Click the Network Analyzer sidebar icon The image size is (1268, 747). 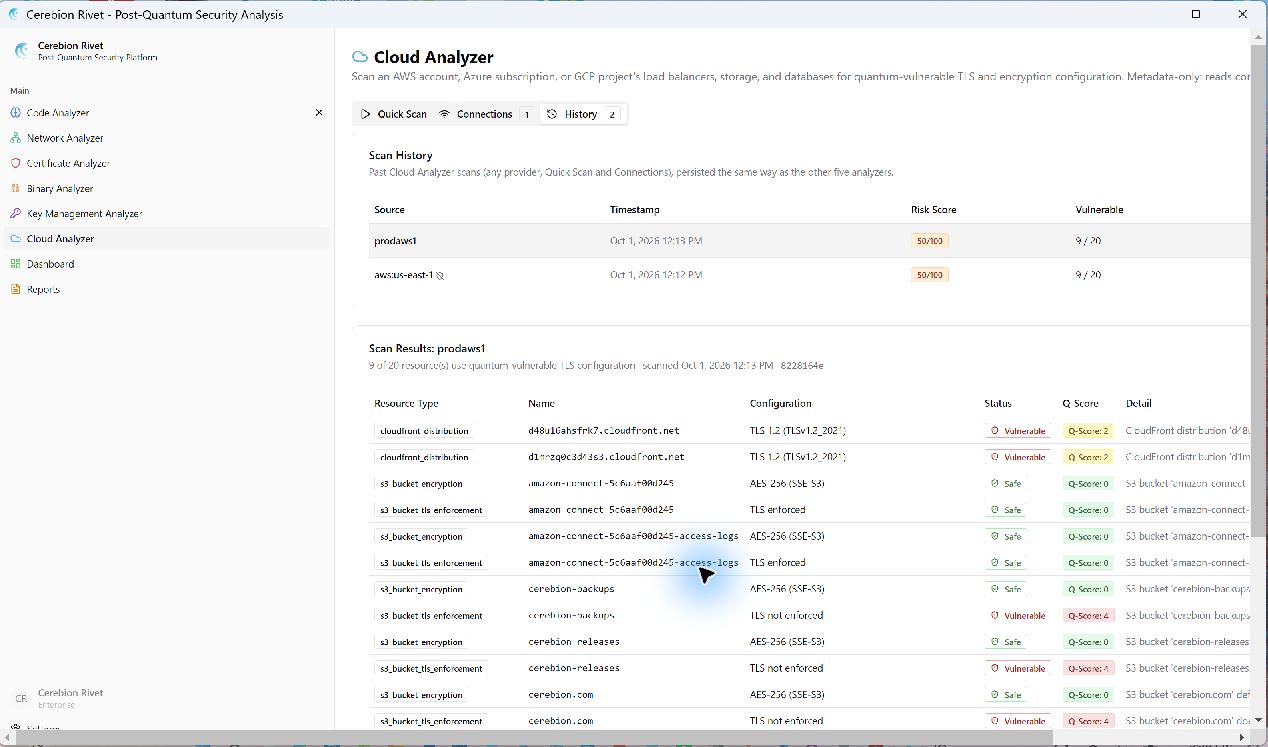(x=15, y=138)
